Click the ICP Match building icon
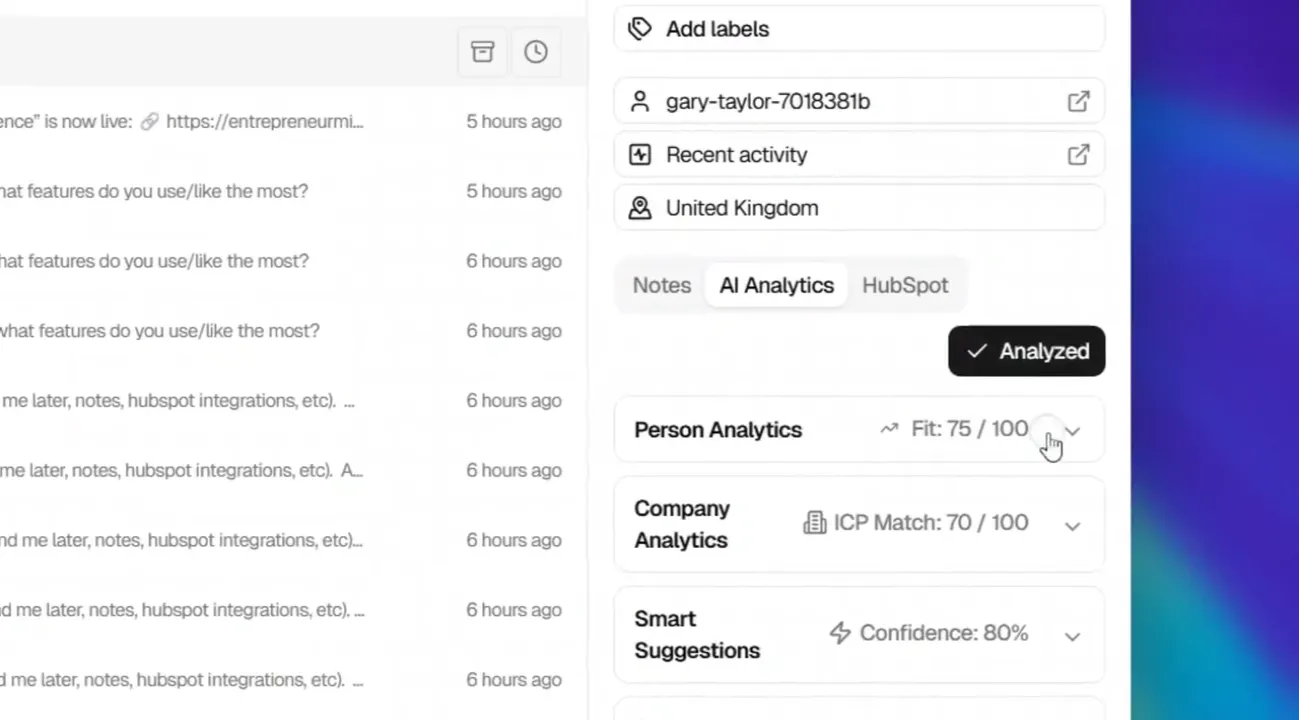 (x=815, y=522)
